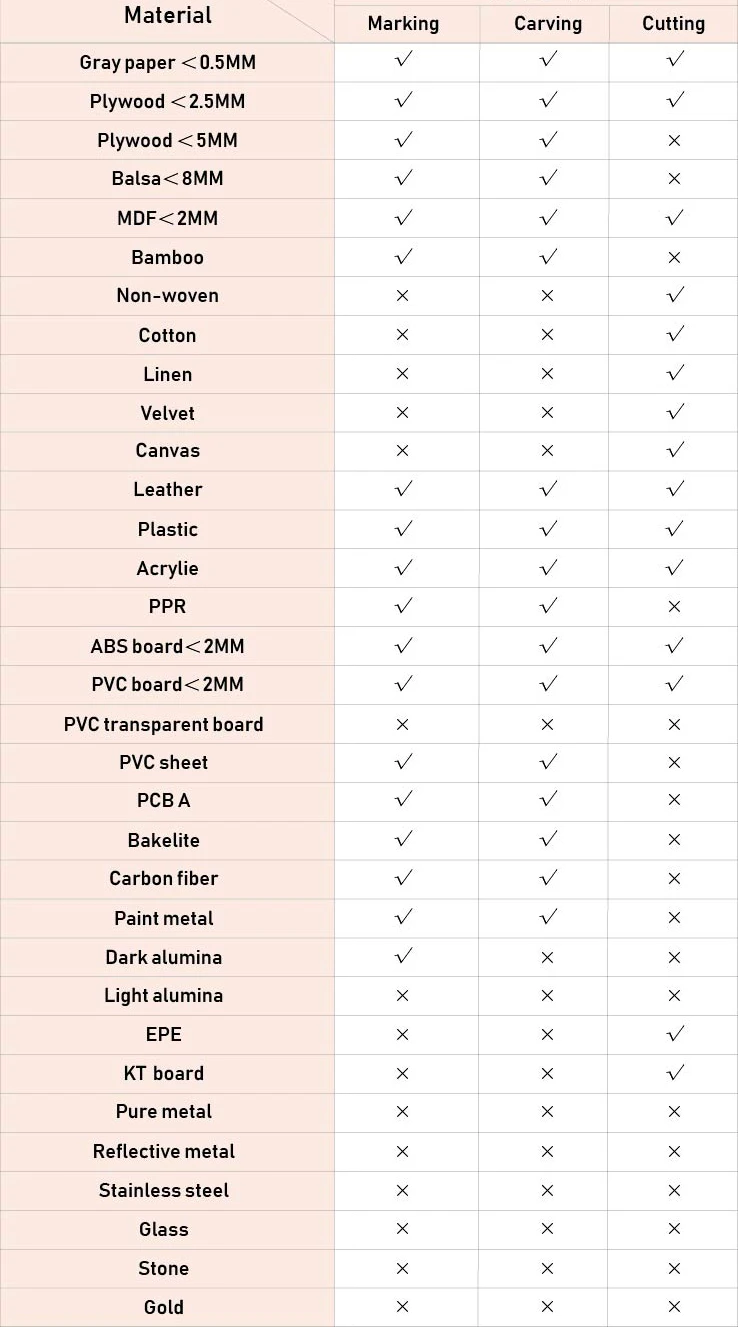Click the Cutting cross for Bamboo

pyautogui.click(x=674, y=257)
